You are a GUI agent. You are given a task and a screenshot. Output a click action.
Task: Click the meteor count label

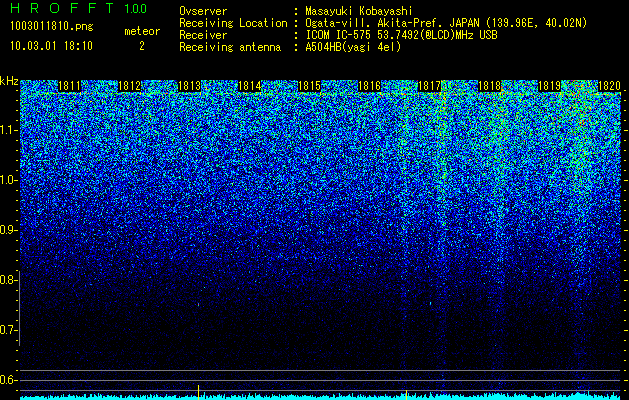coord(142,31)
